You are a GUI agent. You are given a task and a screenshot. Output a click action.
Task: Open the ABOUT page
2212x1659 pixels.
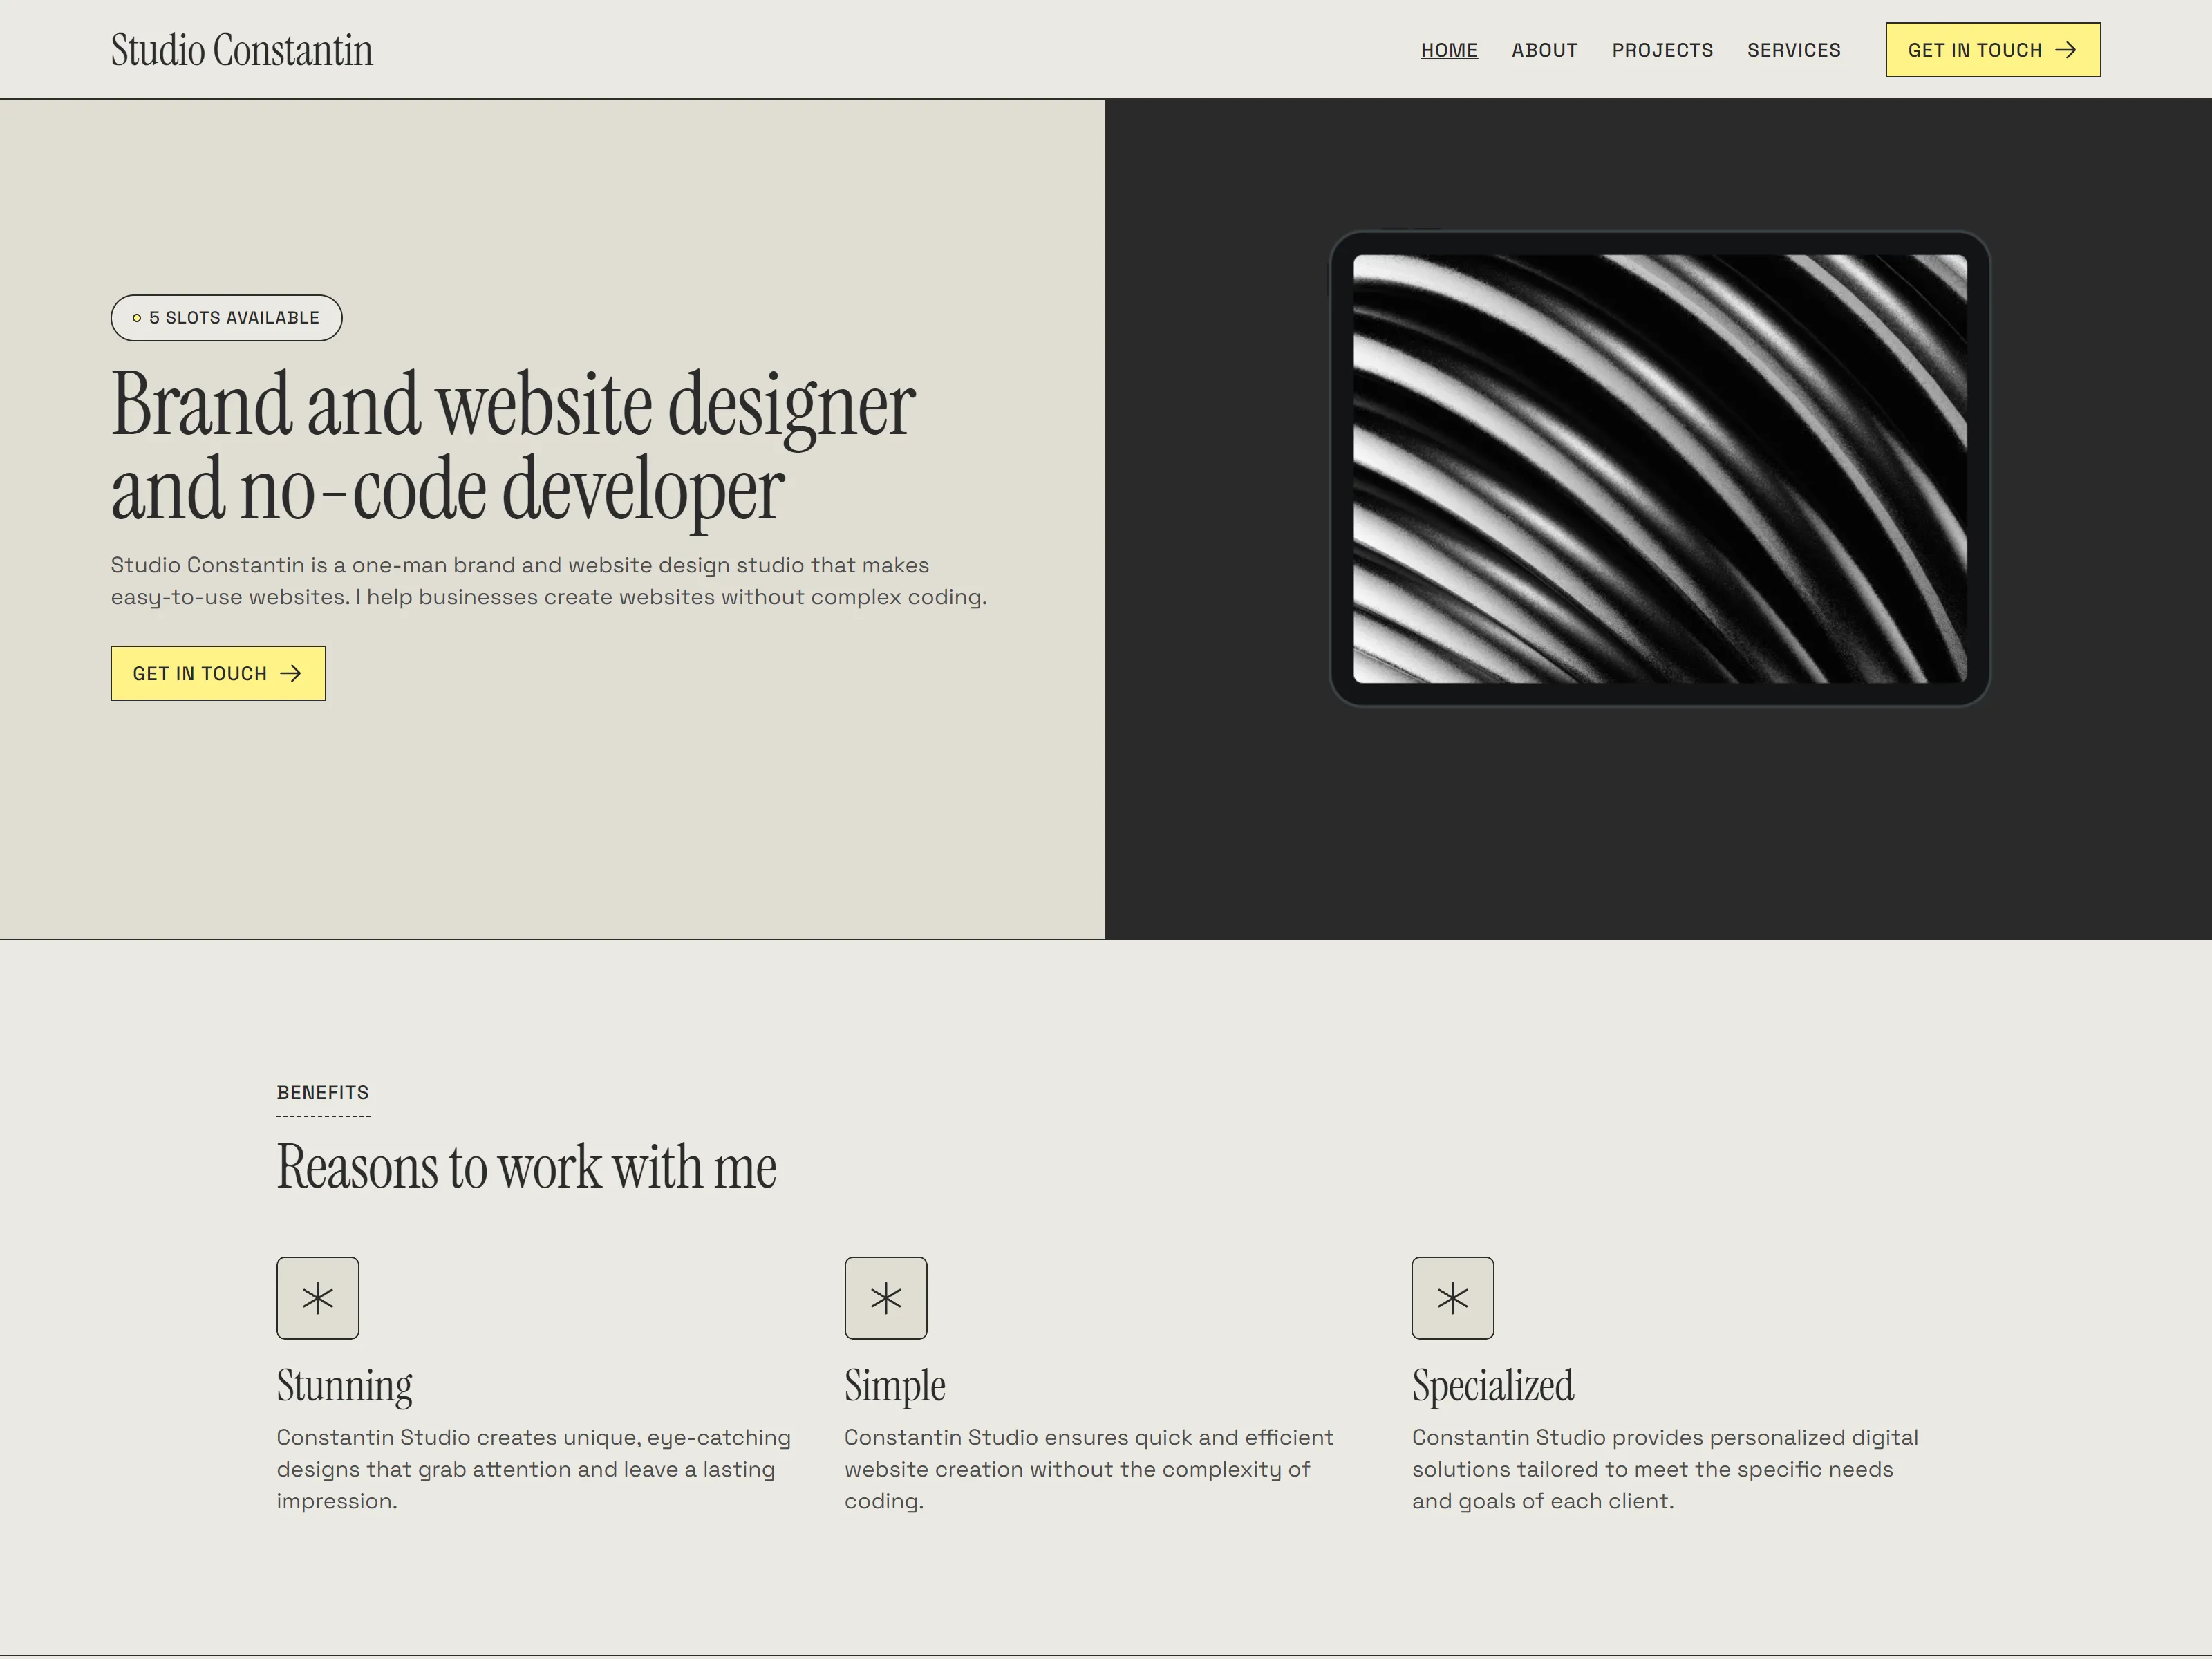click(x=1544, y=50)
